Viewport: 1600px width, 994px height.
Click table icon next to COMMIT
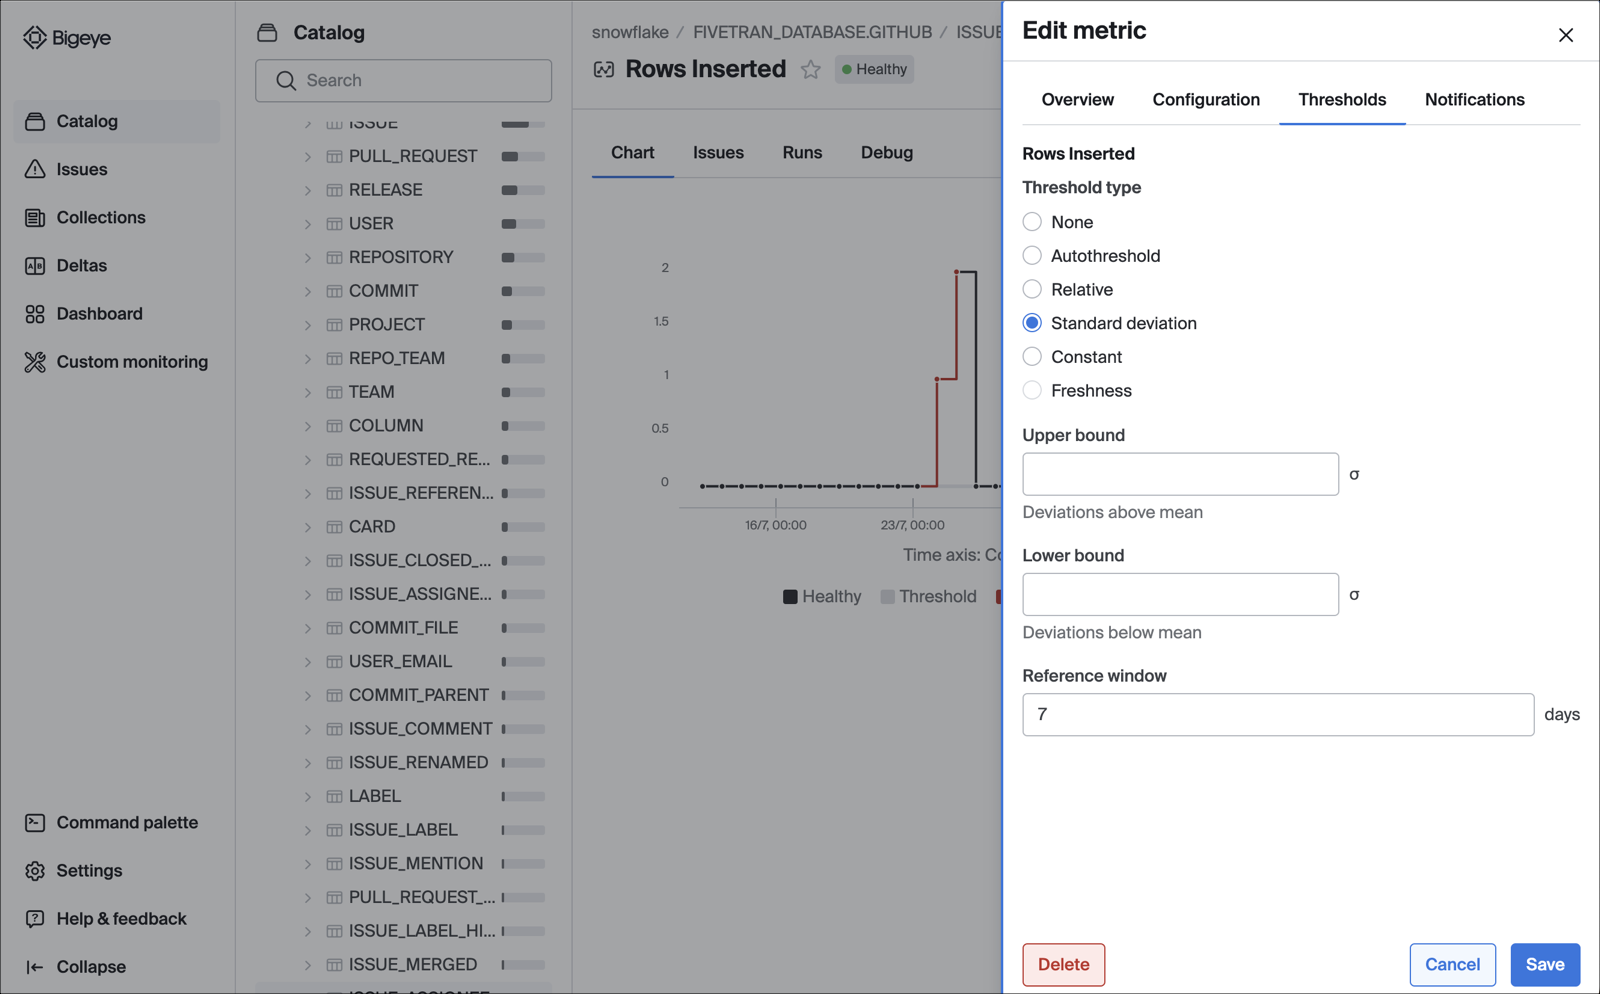click(334, 291)
